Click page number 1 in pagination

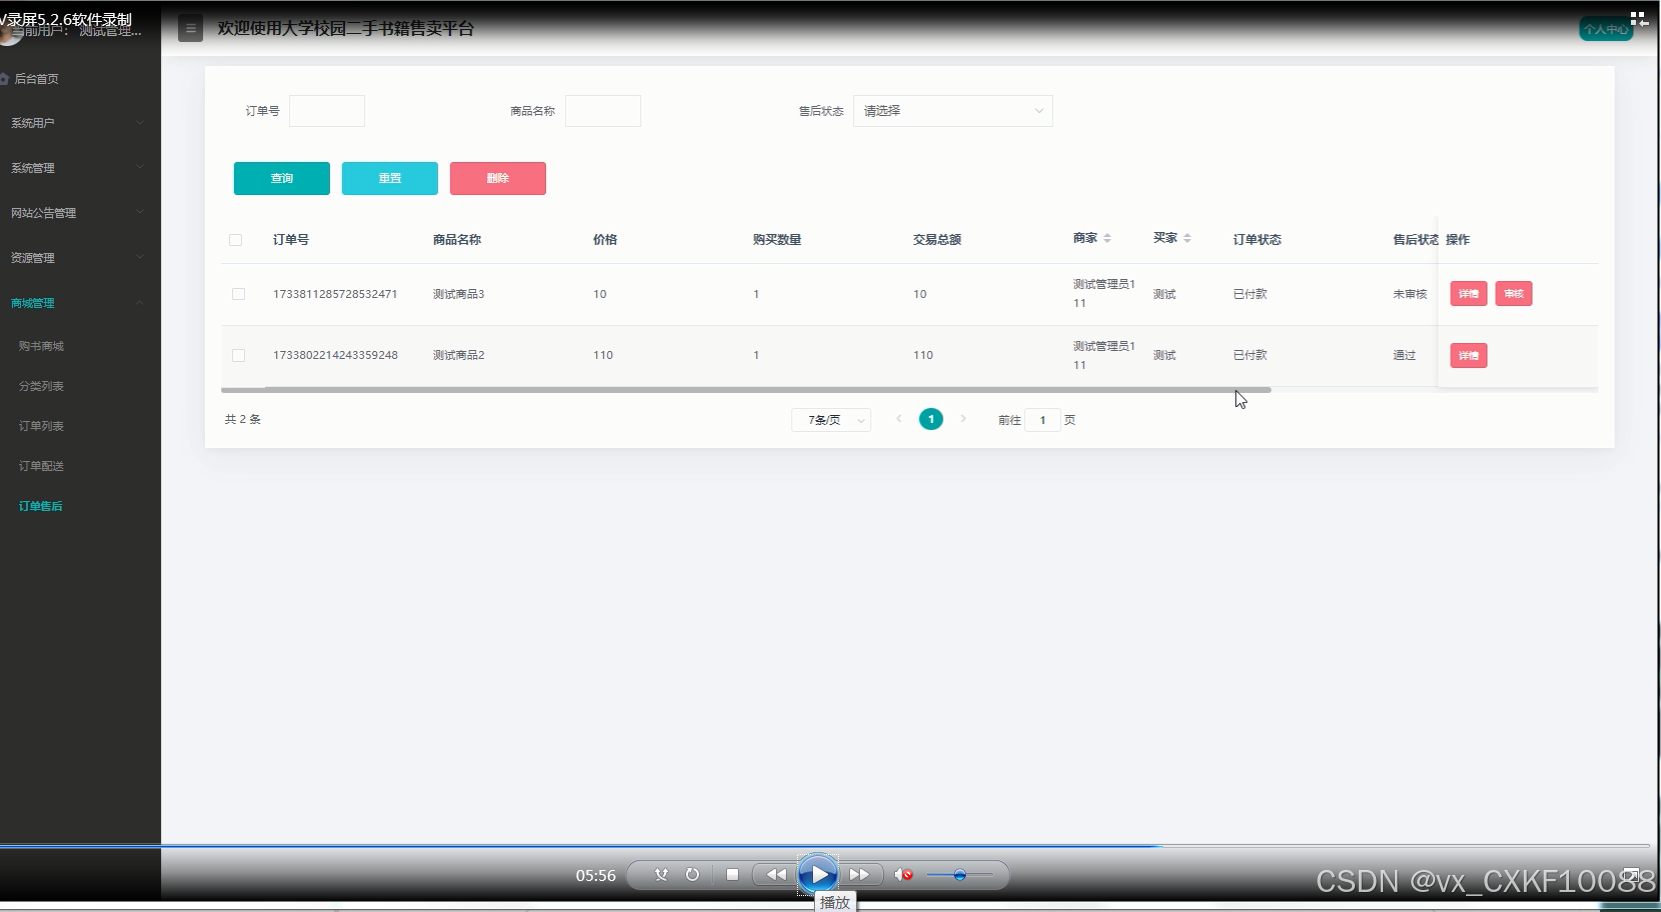pyautogui.click(x=931, y=419)
